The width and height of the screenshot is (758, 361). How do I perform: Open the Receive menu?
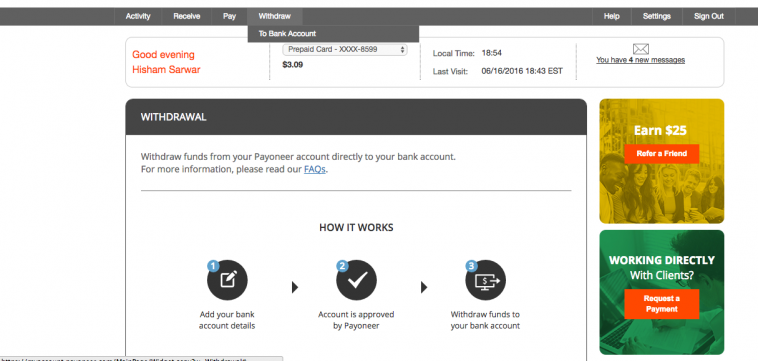tap(187, 16)
